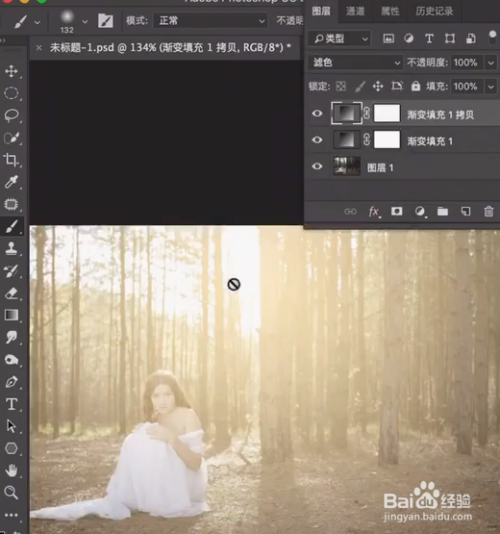Open the brush mode 正常 dropdown
Image resolution: width=500 pixels, height=534 pixels.
(210, 21)
